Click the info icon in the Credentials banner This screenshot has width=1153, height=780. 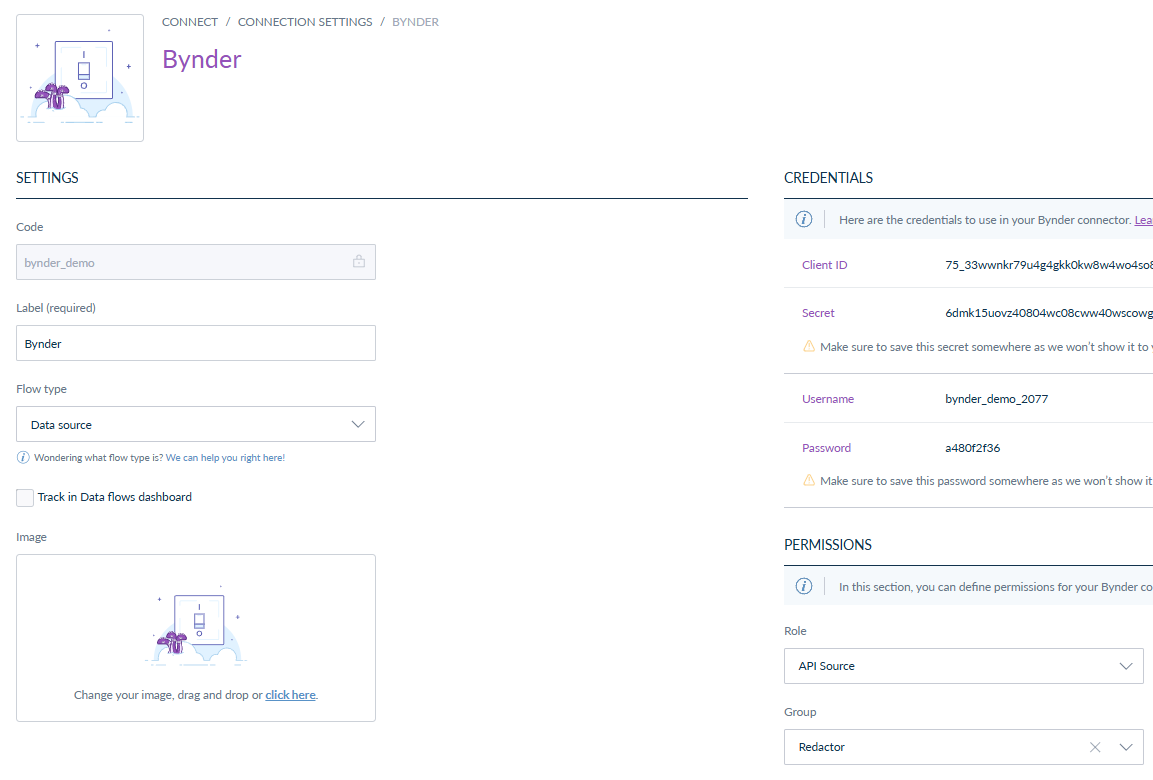[x=804, y=219]
